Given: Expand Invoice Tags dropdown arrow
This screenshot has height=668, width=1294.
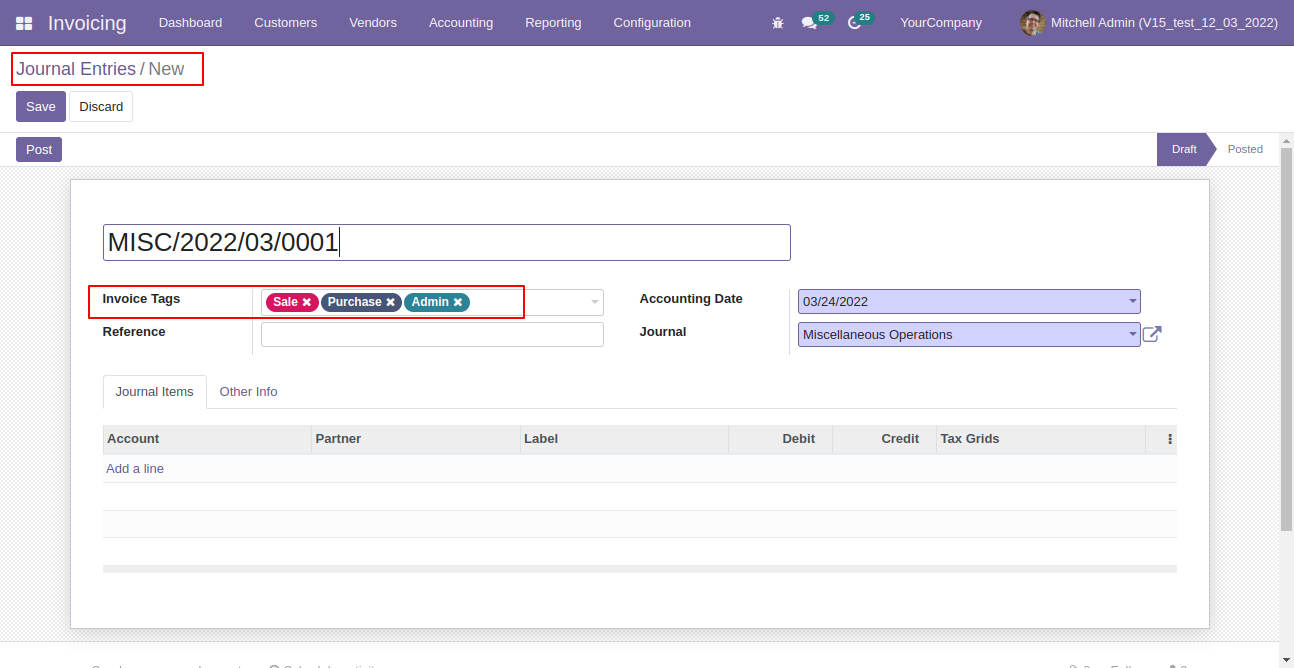Looking at the screenshot, I should 595,302.
